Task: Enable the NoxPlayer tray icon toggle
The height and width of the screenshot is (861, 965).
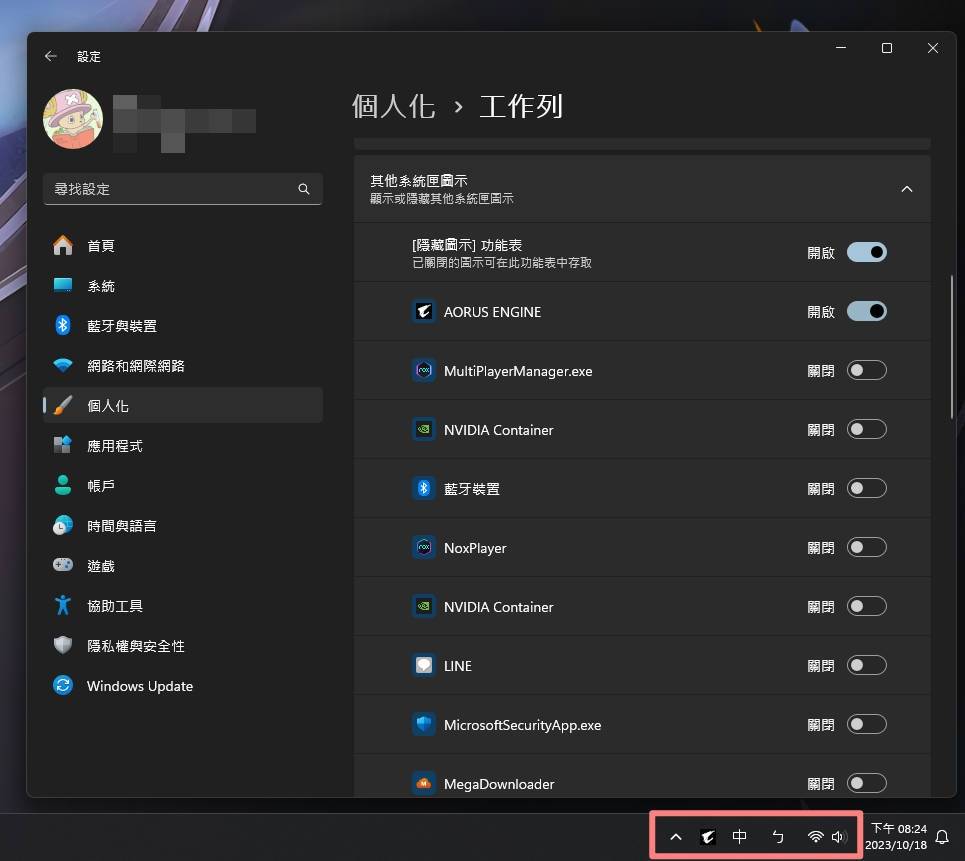Action: [x=866, y=547]
